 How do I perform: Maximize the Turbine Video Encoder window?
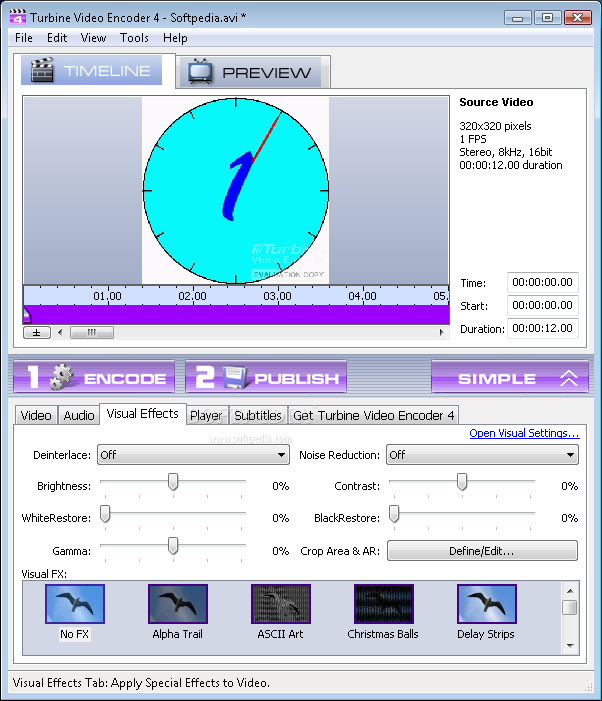pyautogui.click(x=547, y=17)
